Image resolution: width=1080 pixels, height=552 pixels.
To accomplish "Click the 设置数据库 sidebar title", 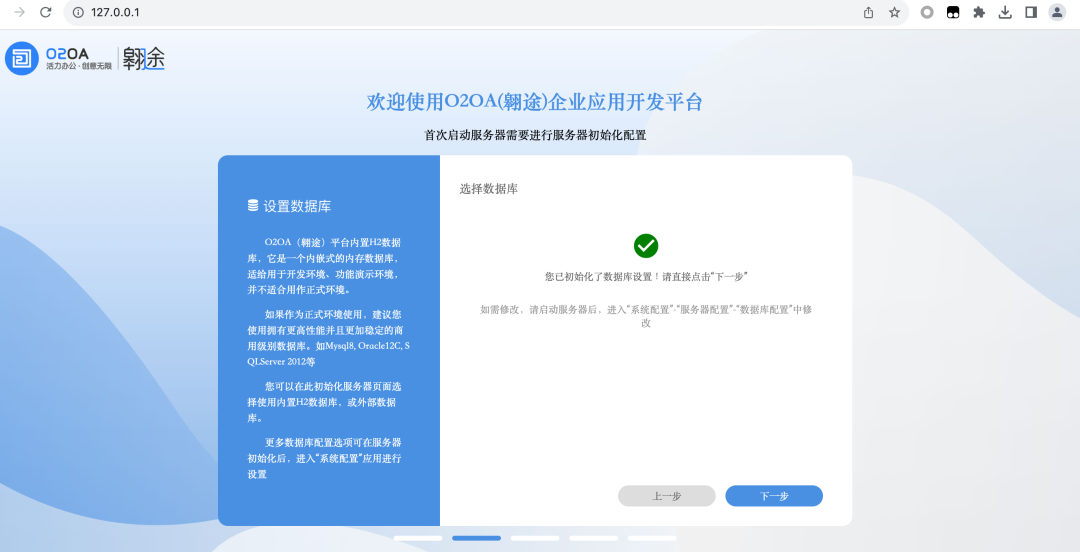I will 298,206.
